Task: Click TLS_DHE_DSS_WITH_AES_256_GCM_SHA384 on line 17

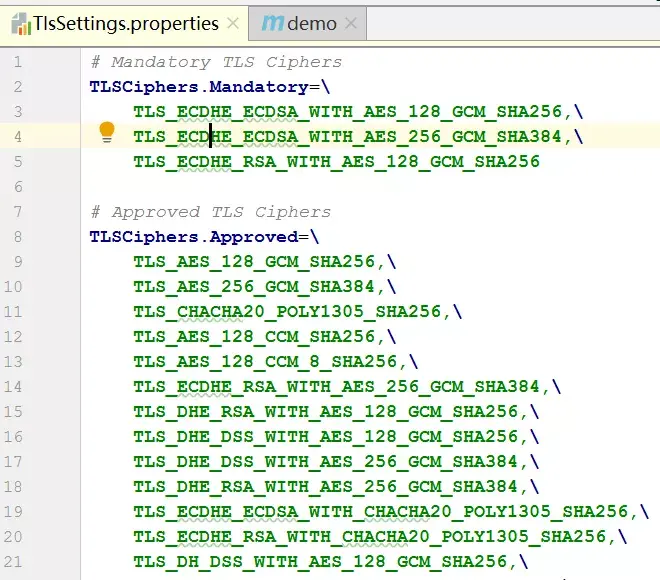Action: pos(325,462)
